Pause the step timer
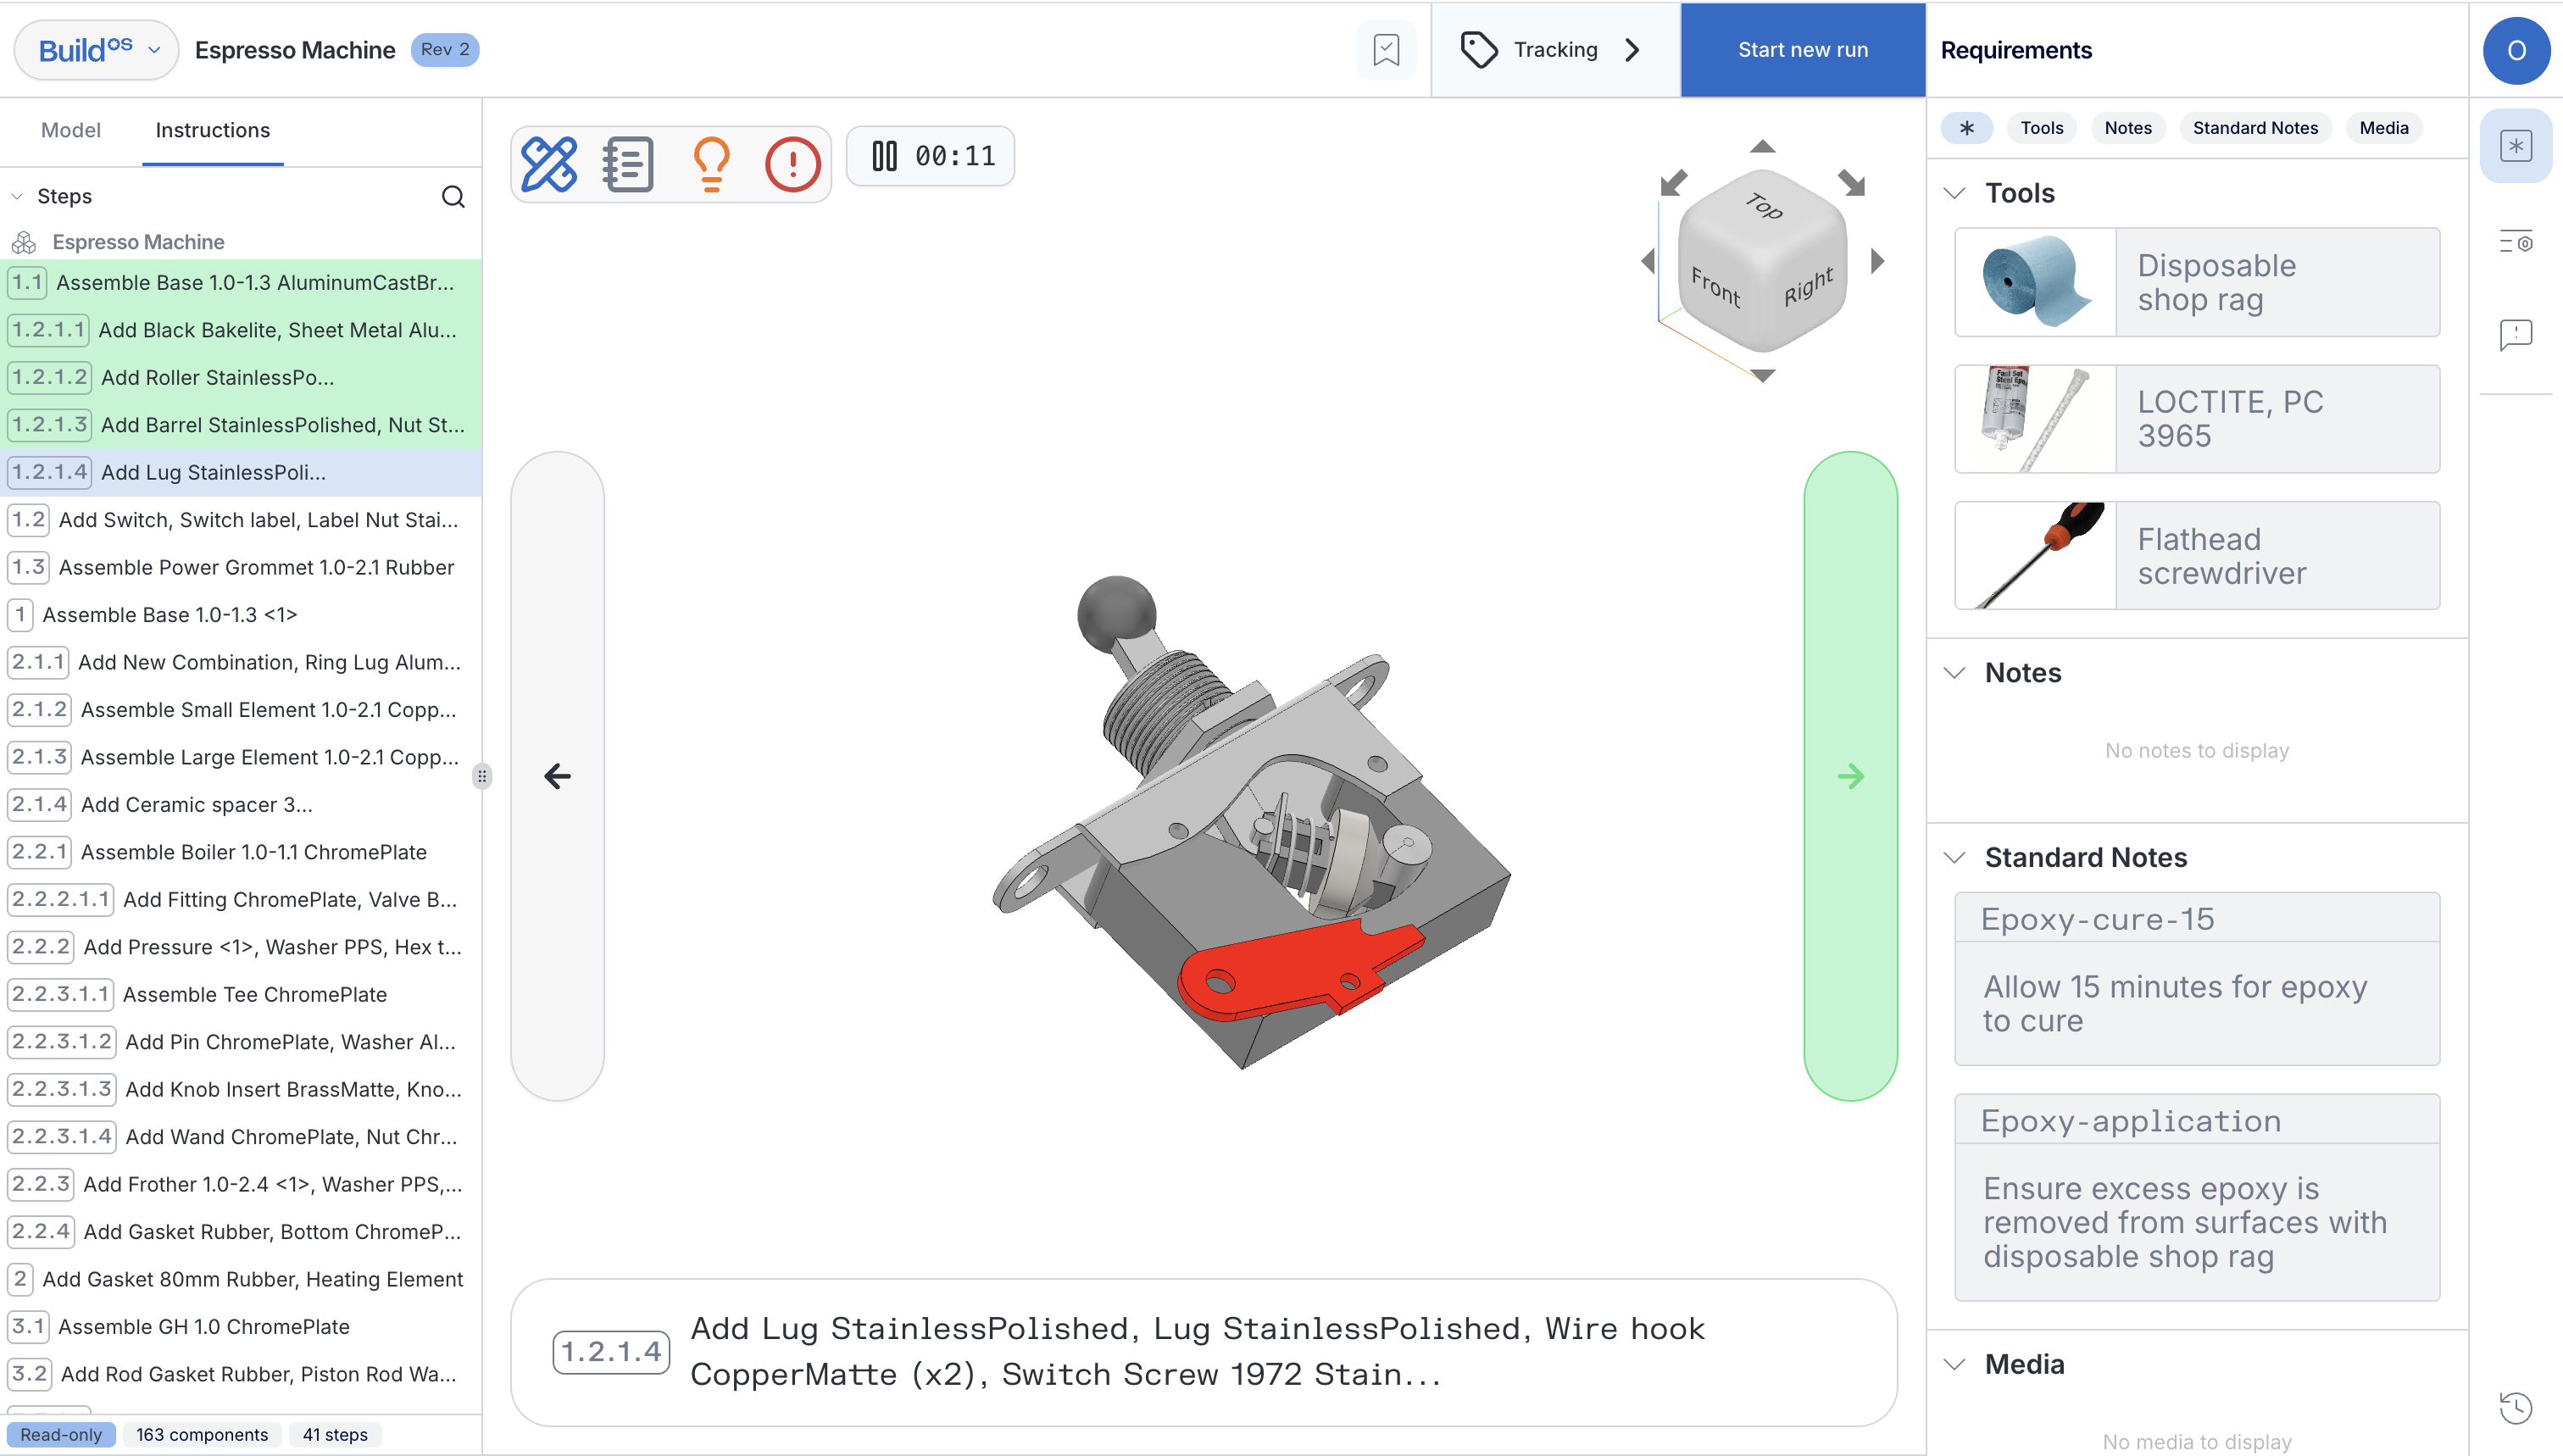The height and width of the screenshot is (1456, 2563). [884, 156]
